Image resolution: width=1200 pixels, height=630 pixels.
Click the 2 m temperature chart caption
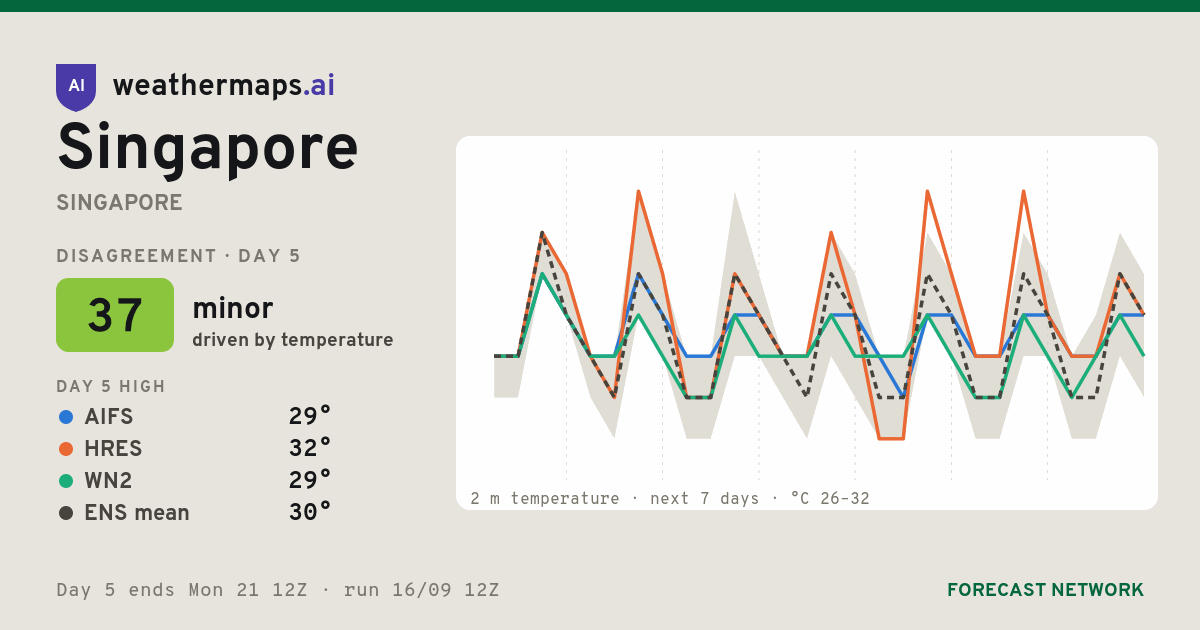click(670, 498)
